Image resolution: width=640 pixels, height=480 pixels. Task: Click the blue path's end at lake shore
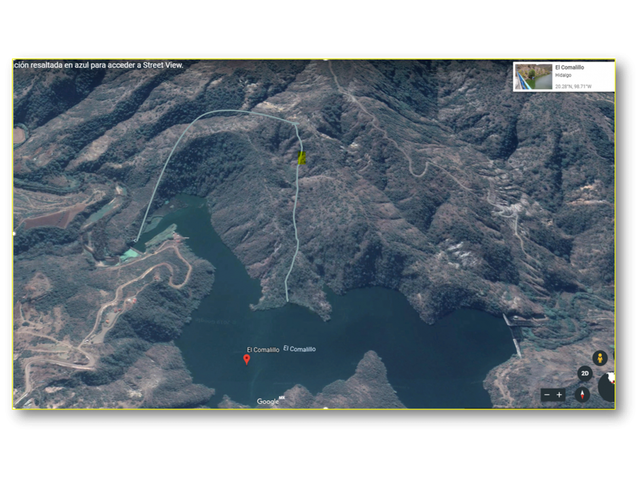point(287,299)
